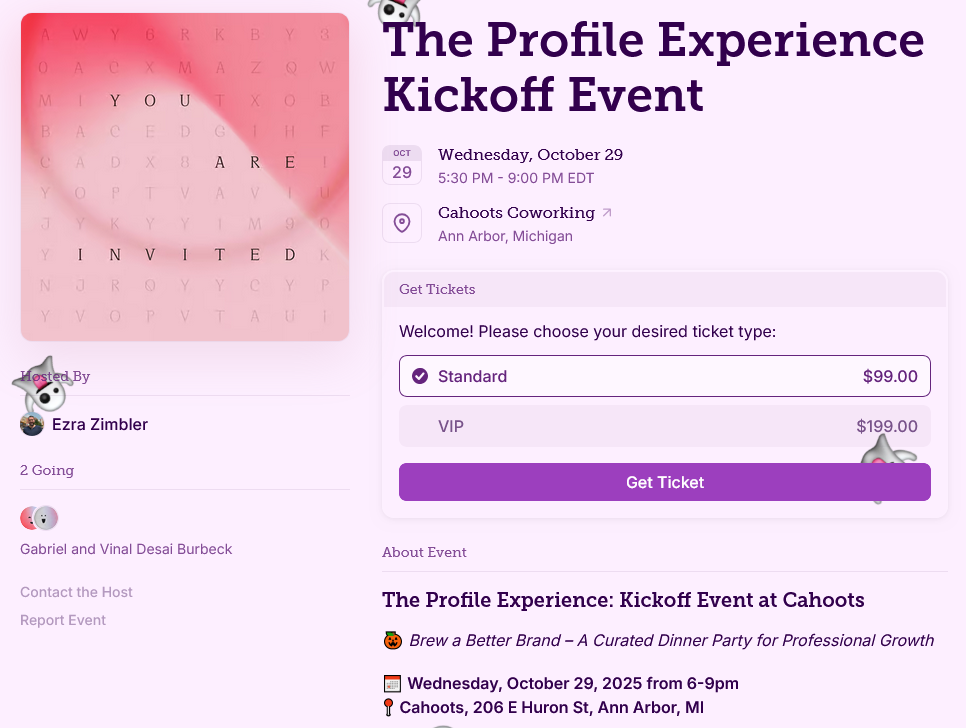966x728 pixels.
Task: Open the You Are Invited cover image
Action: (x=185, y=177)
